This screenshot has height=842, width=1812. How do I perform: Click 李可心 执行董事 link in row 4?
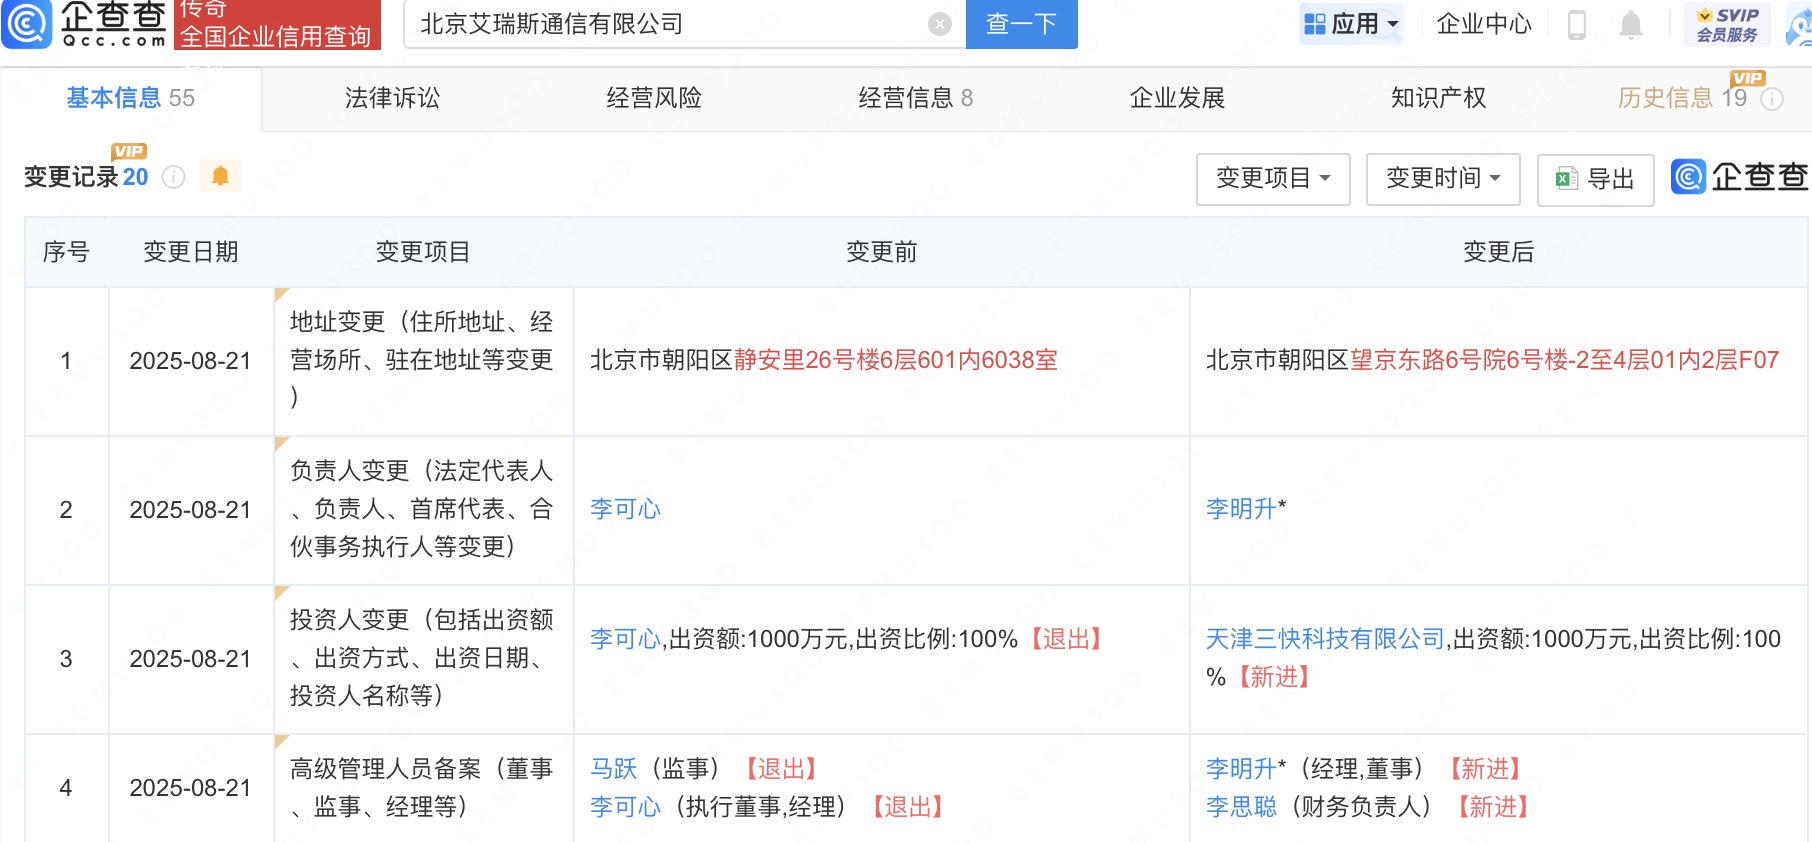pyautogui.click(x=625, y=807)
